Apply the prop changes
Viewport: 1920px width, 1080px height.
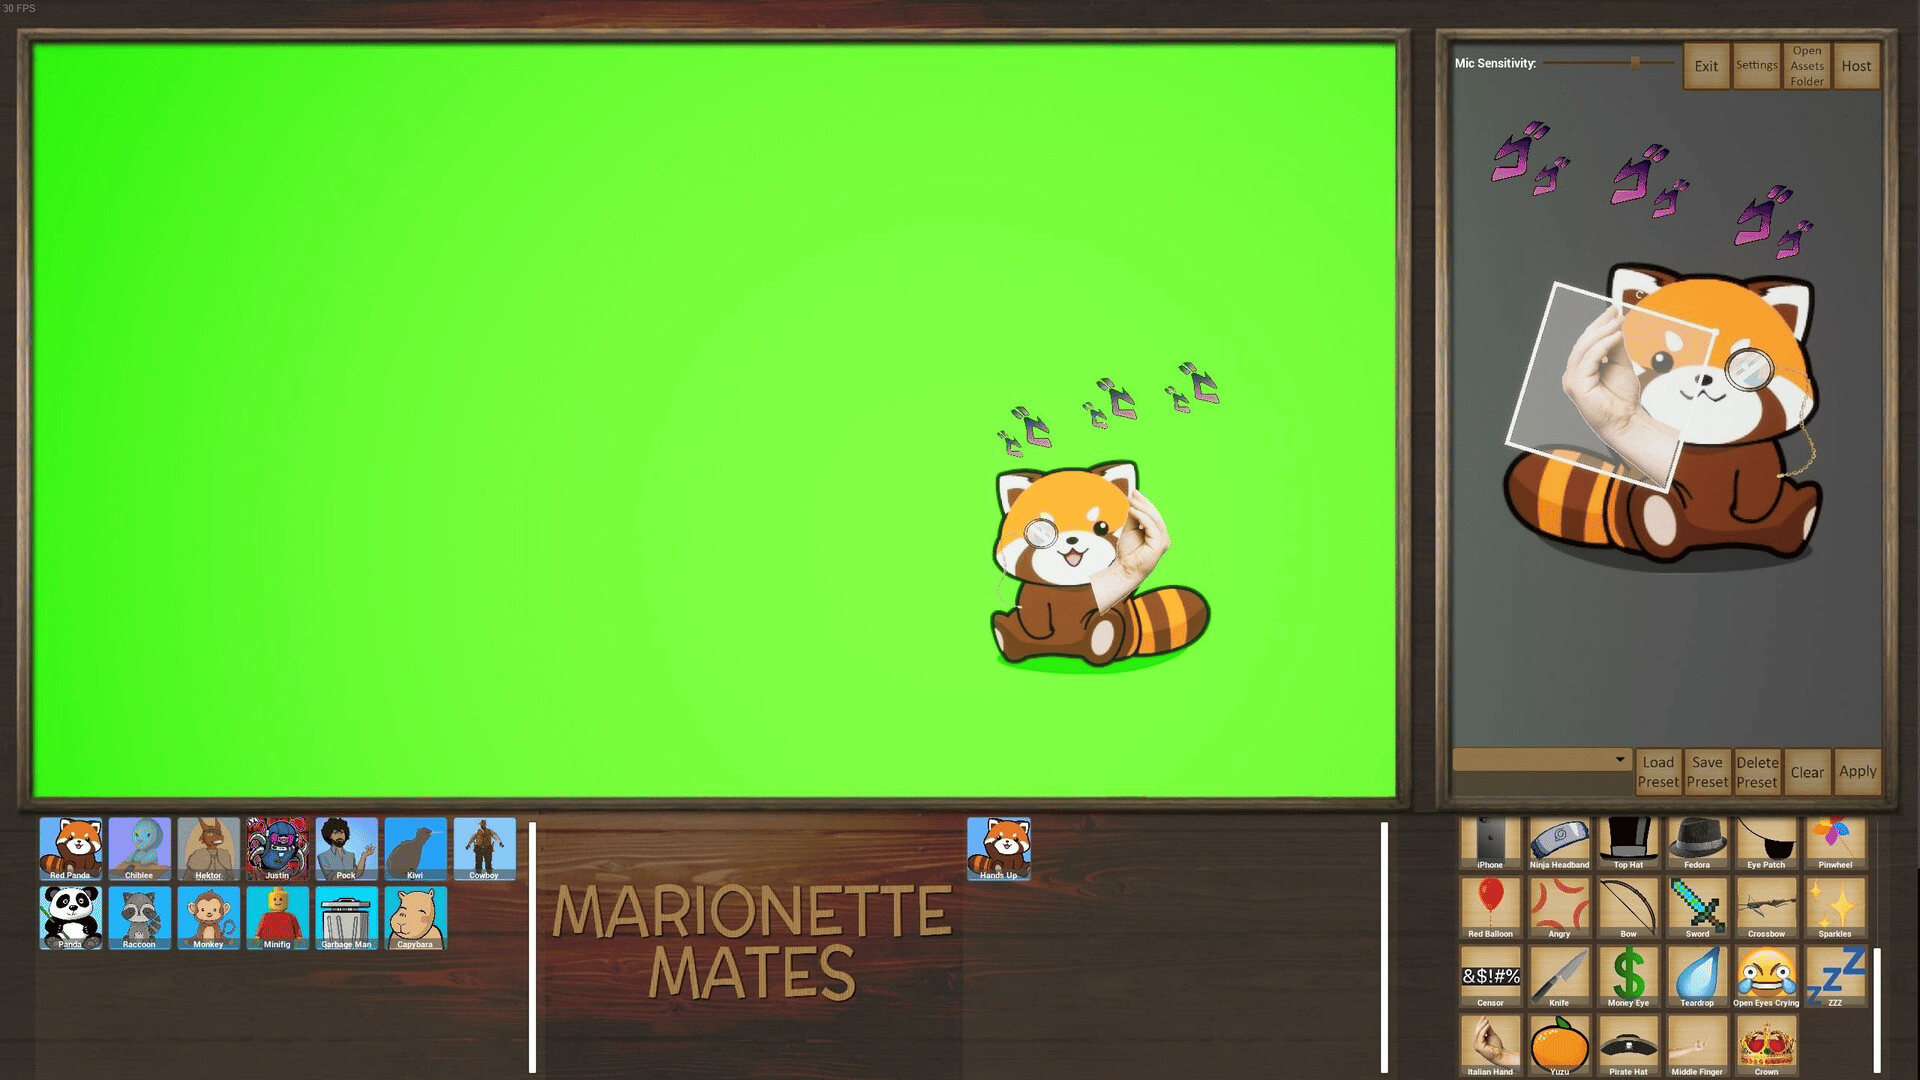pyautogui.click(x=1857, y=772)
